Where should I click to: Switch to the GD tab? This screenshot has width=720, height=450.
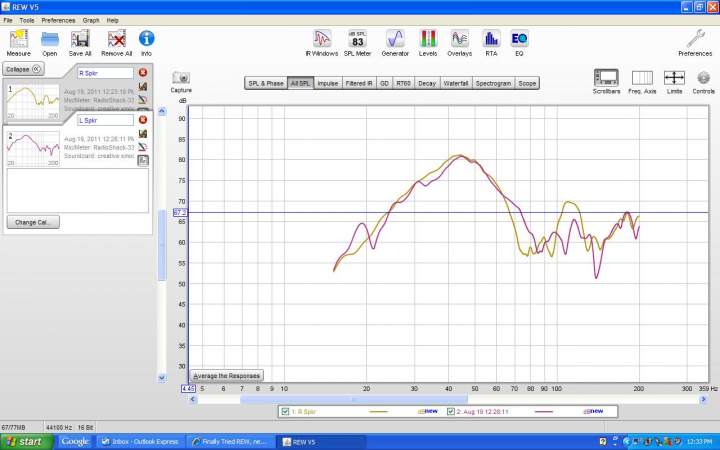(384, 84)
